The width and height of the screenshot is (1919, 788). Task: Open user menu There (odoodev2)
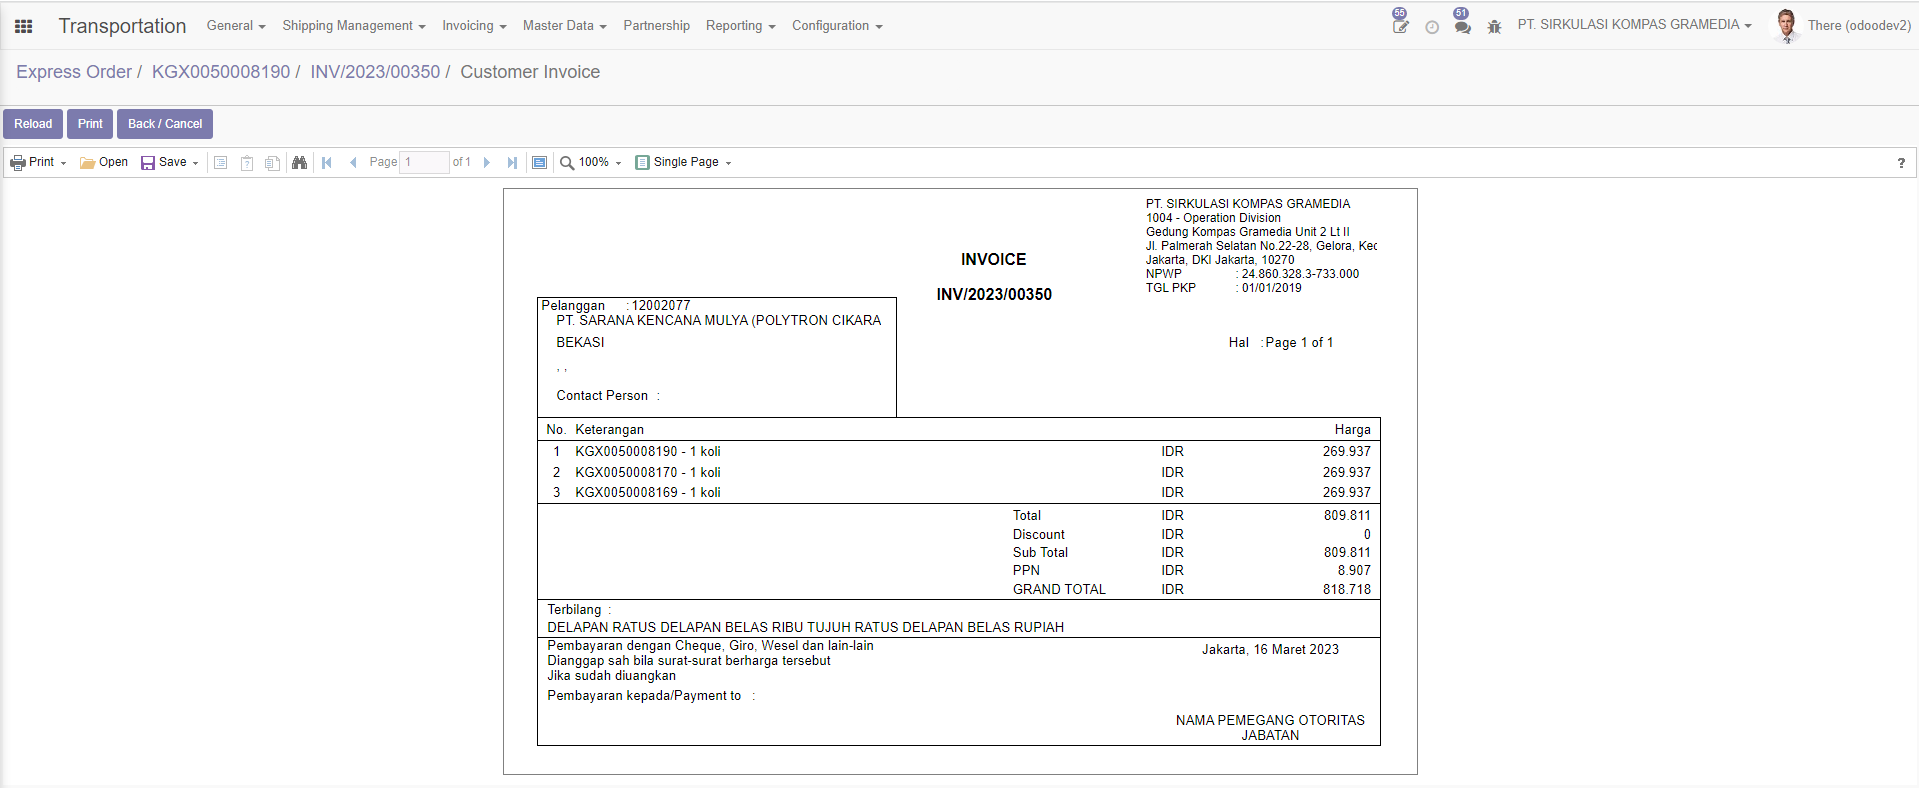pos(1859,26)
